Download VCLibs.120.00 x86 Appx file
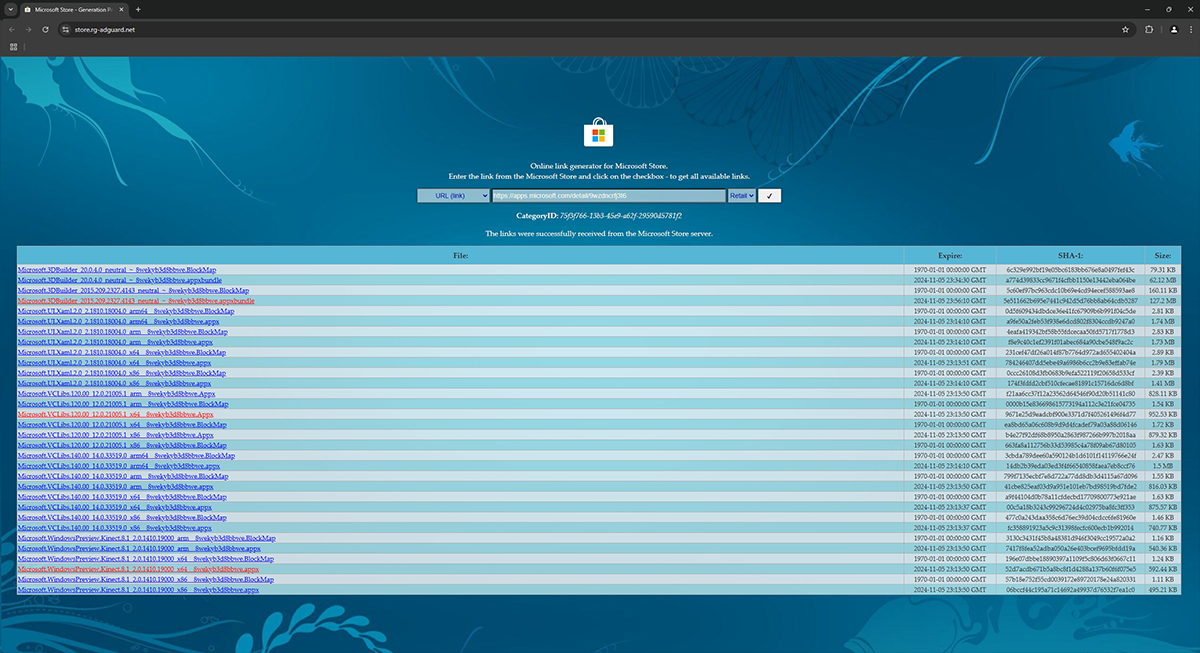Viewport: 1200px width, 653px height. (116, 435)
